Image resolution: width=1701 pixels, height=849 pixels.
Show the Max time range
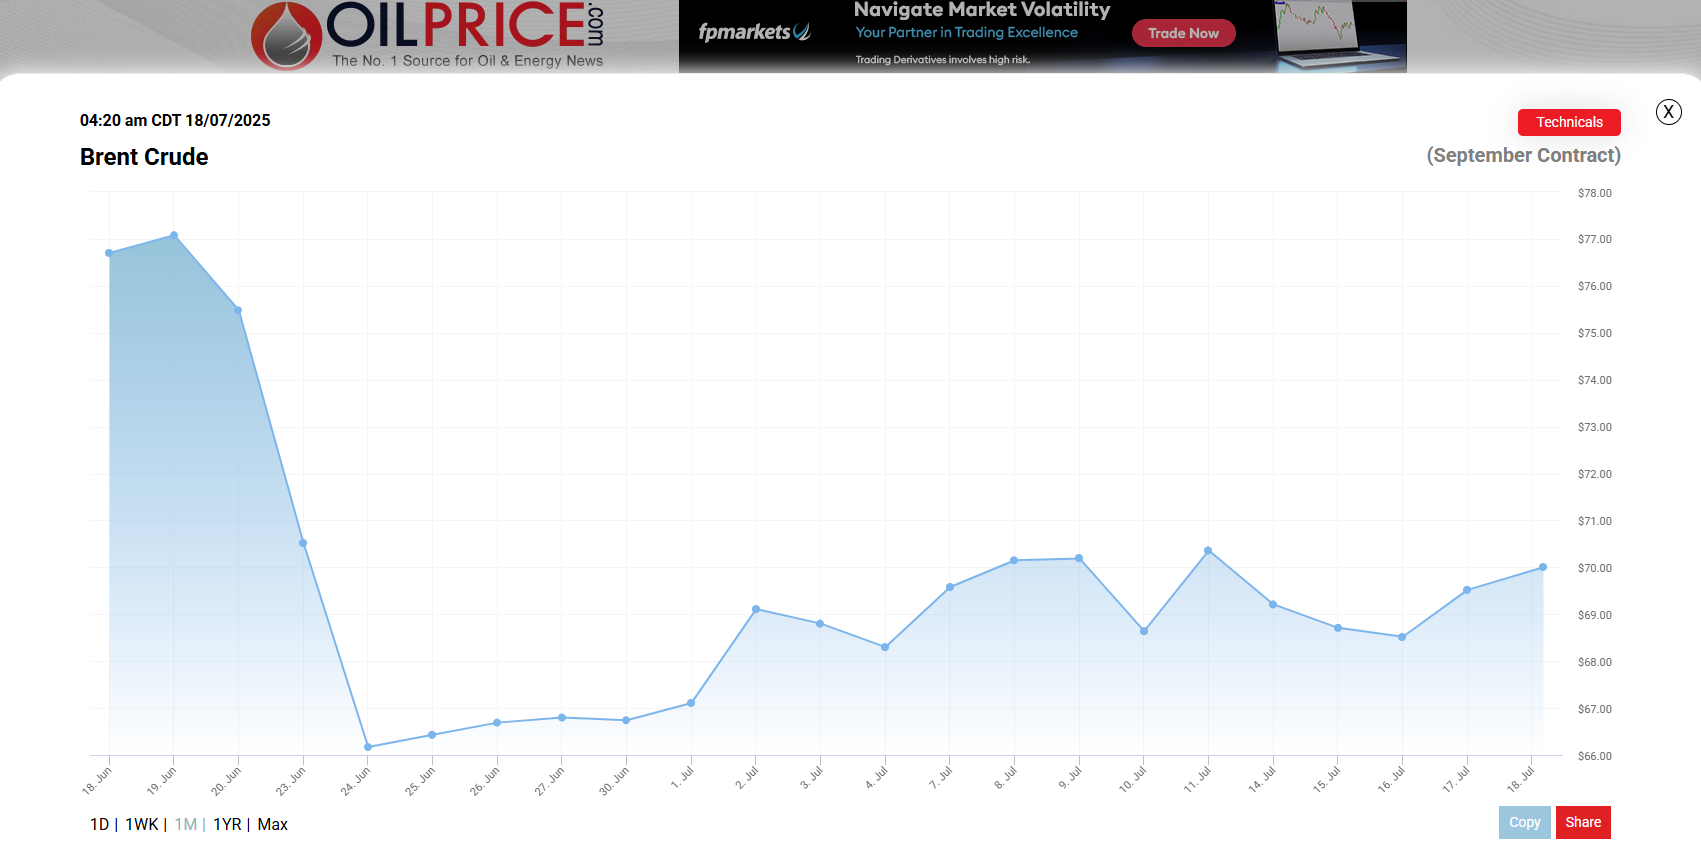point(272,824)
